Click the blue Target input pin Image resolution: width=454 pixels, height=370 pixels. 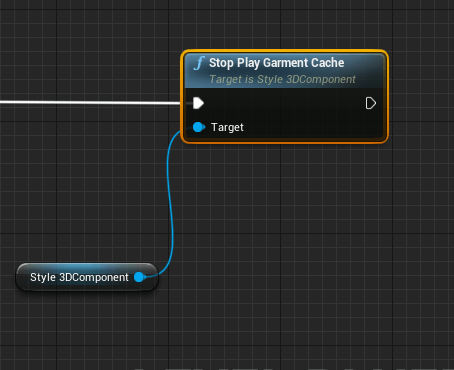coord(199,127)
